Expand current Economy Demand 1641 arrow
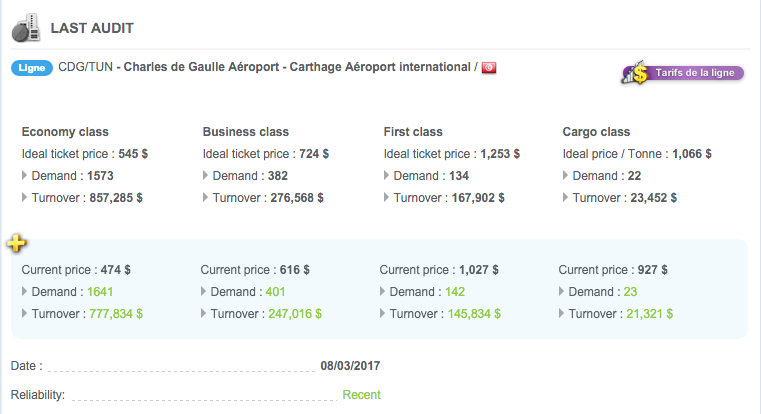 click(x=24, y=291)
